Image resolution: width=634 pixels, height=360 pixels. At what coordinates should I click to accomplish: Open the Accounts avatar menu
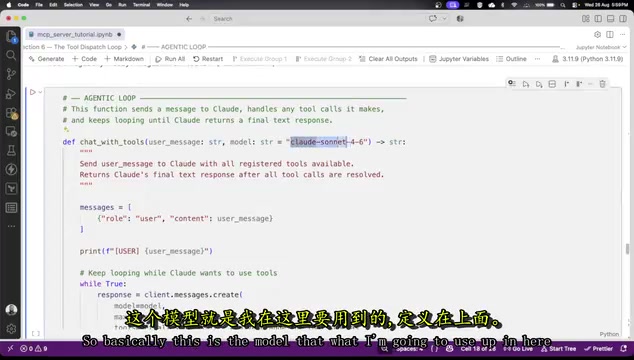[11, 310]
